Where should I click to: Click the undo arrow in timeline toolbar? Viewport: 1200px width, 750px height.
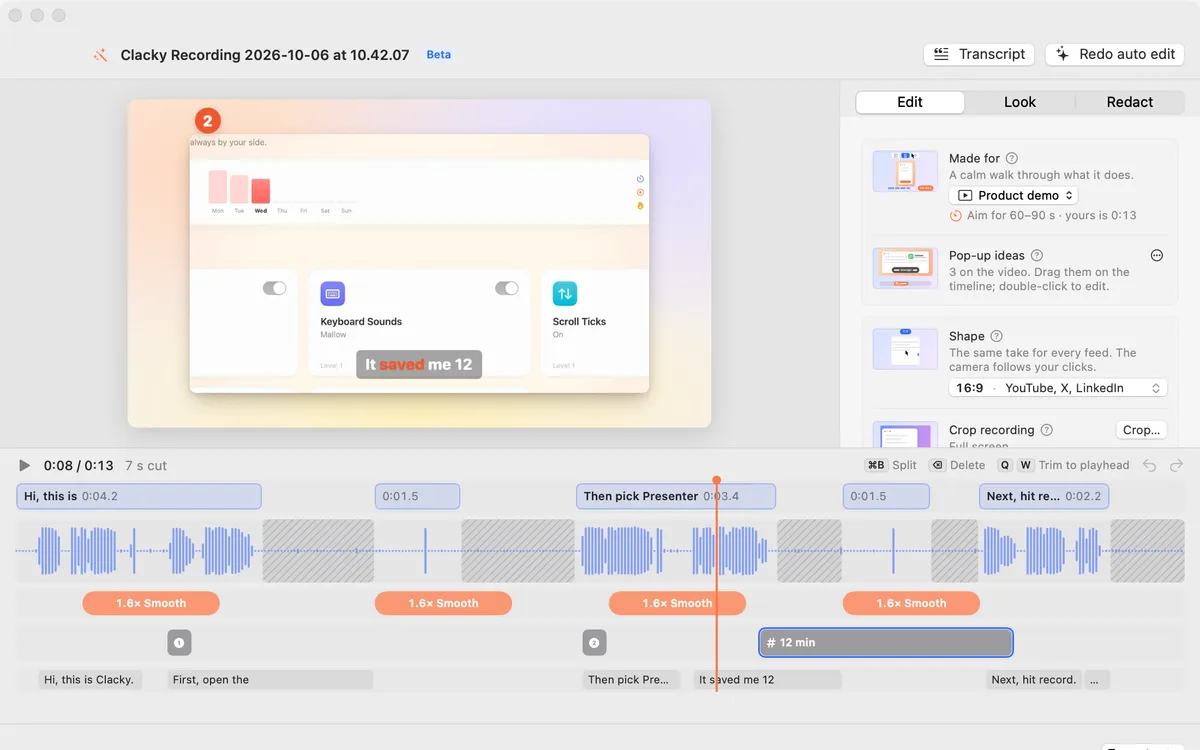pos(1150,465)
